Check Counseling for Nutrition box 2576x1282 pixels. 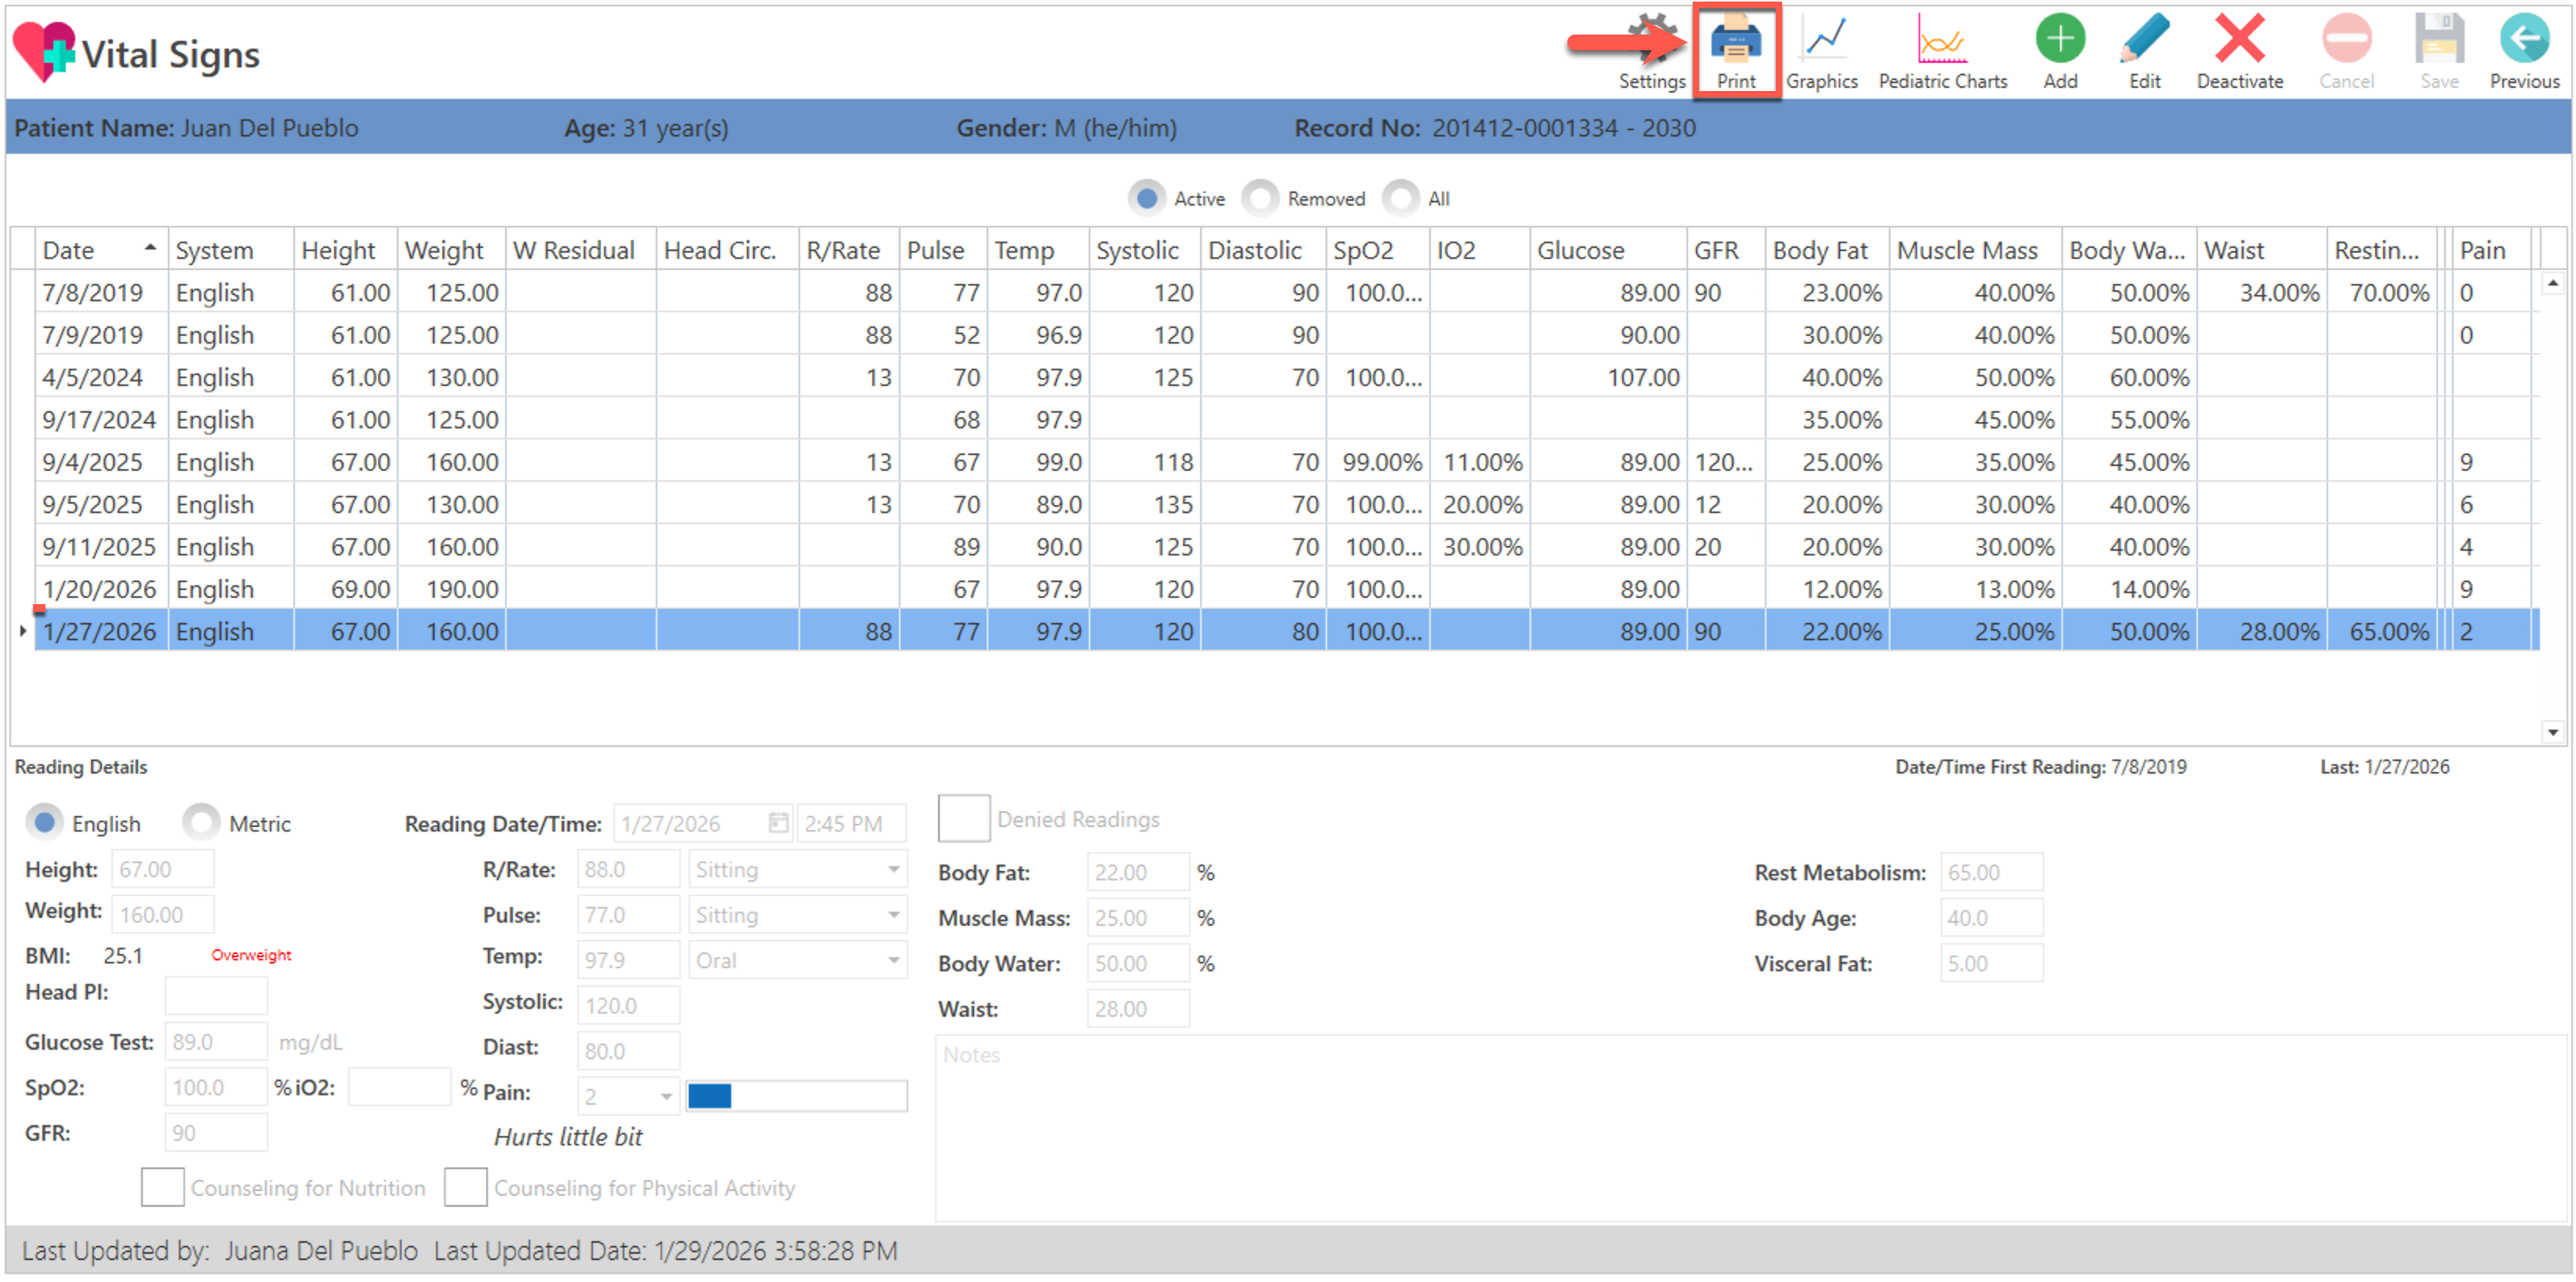(162, 1187)
